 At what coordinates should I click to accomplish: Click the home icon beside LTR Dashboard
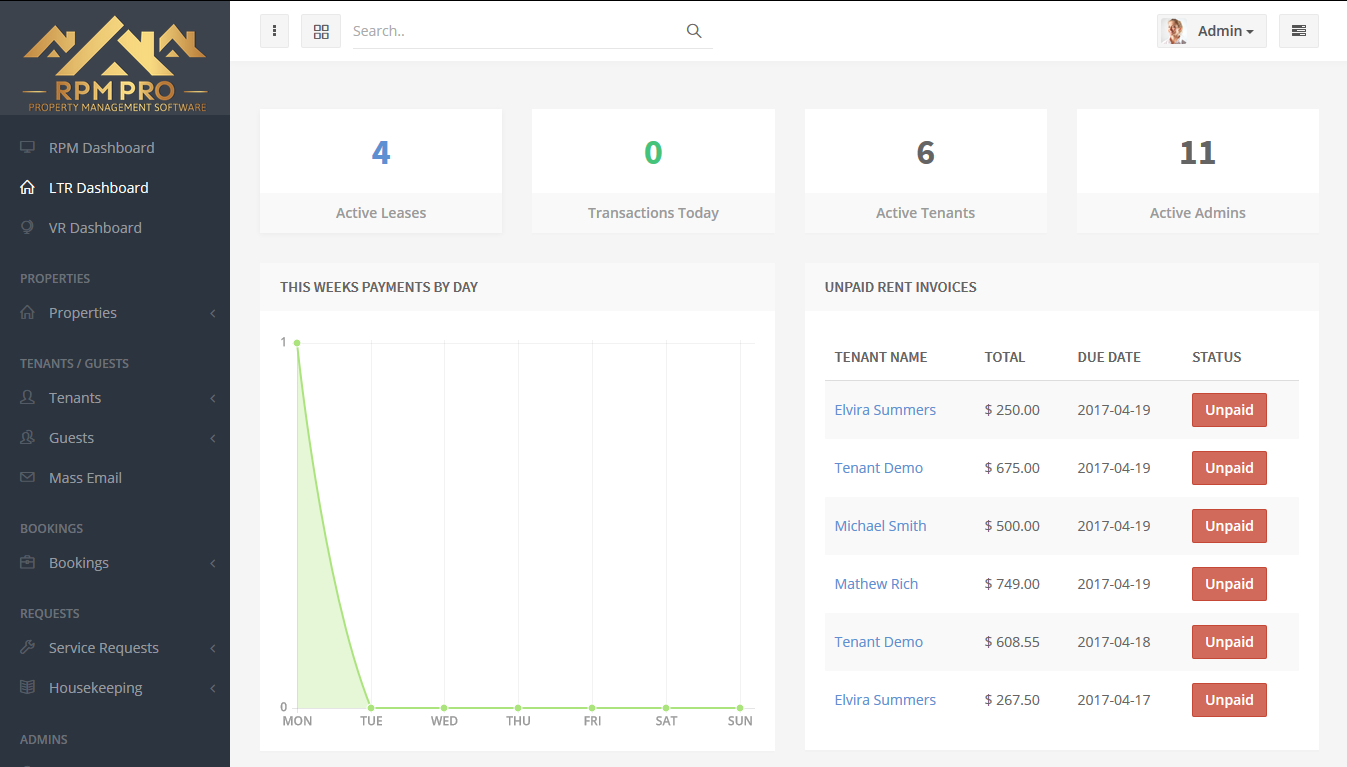tap(27, 187)
